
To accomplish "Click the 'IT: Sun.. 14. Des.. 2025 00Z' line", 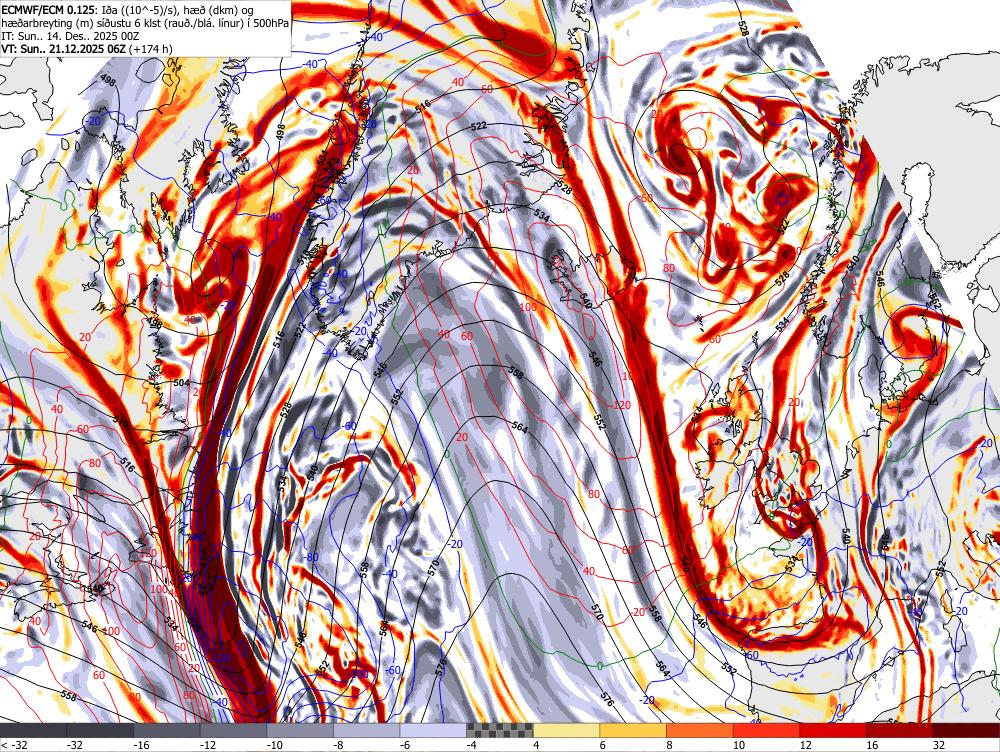I will pos(70,36).
